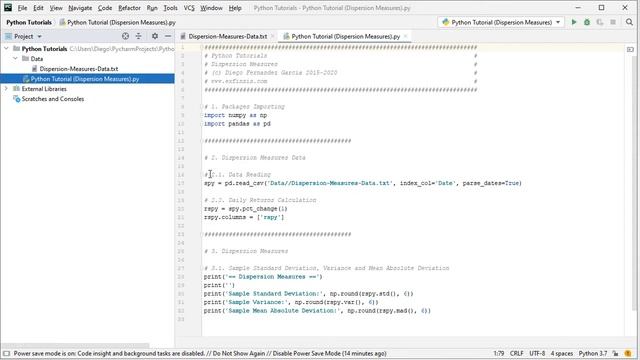Select the Data folder in project tree
The width and height of the screenshot is (640, 360).
point(36,59)
